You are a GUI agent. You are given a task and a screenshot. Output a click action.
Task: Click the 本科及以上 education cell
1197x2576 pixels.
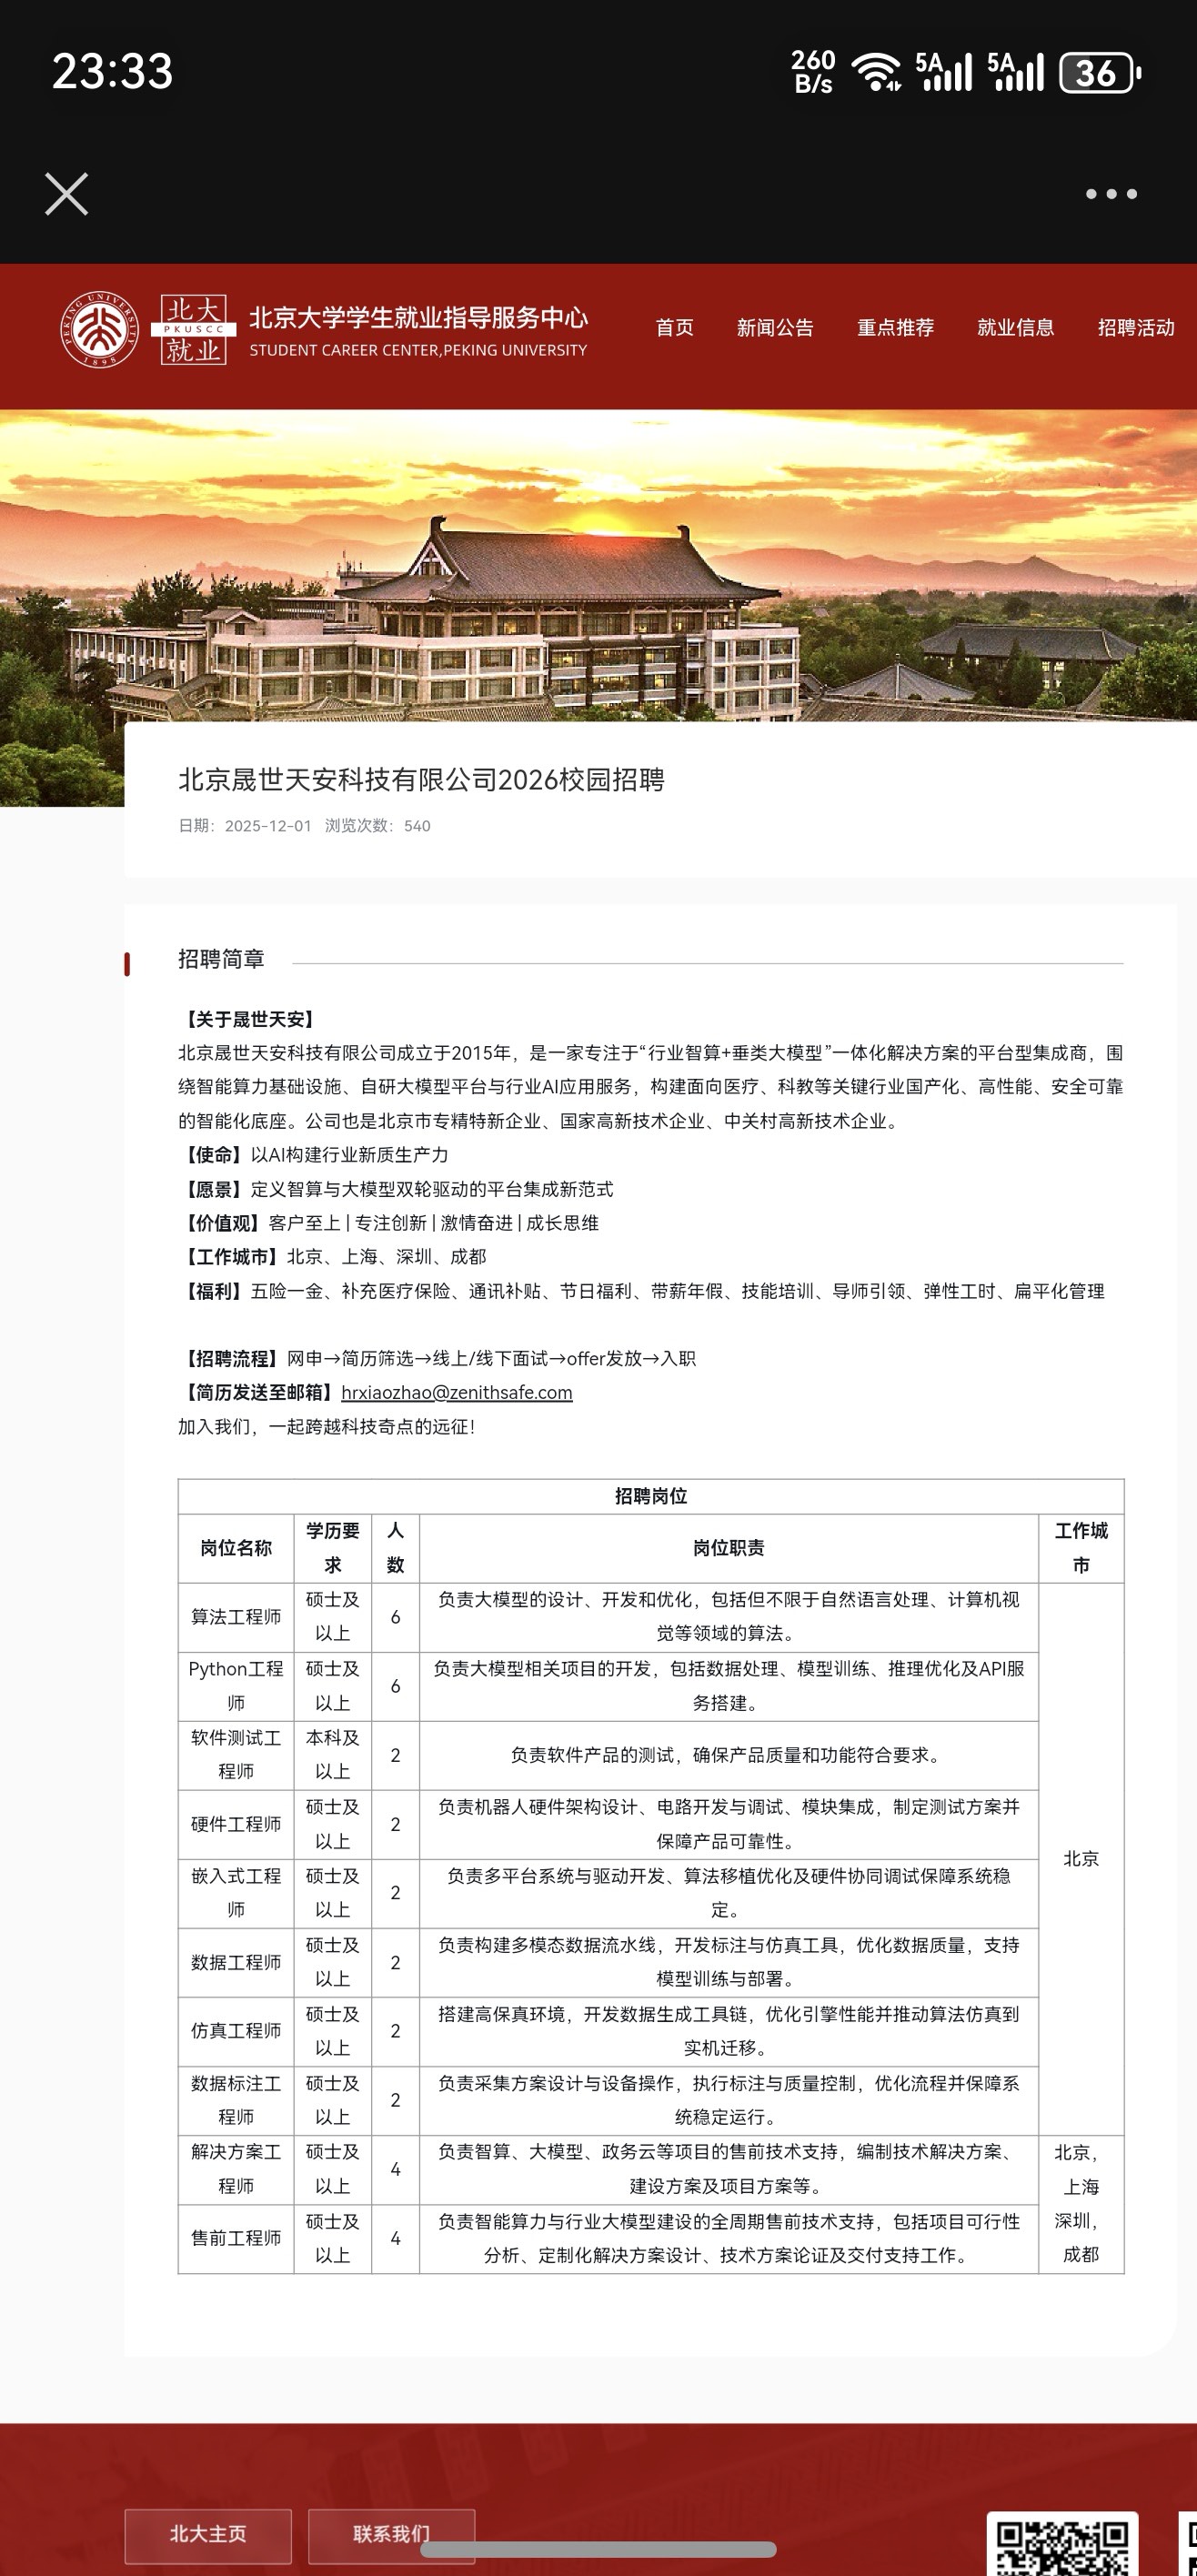pos(333,1755)
